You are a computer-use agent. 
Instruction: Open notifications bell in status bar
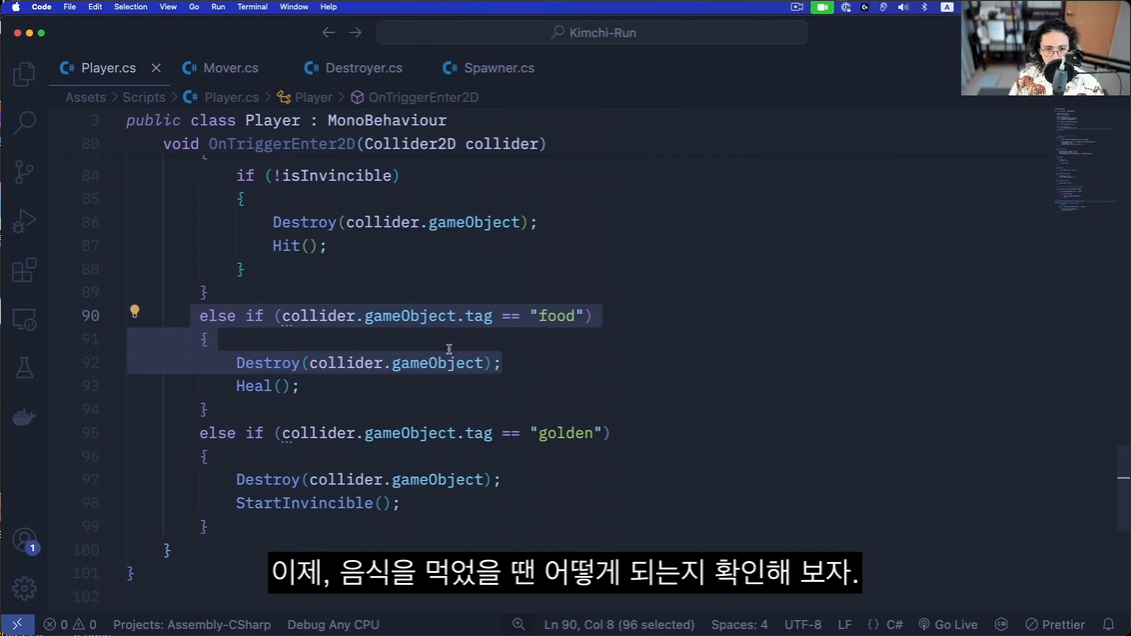(x=1109, y=624)
